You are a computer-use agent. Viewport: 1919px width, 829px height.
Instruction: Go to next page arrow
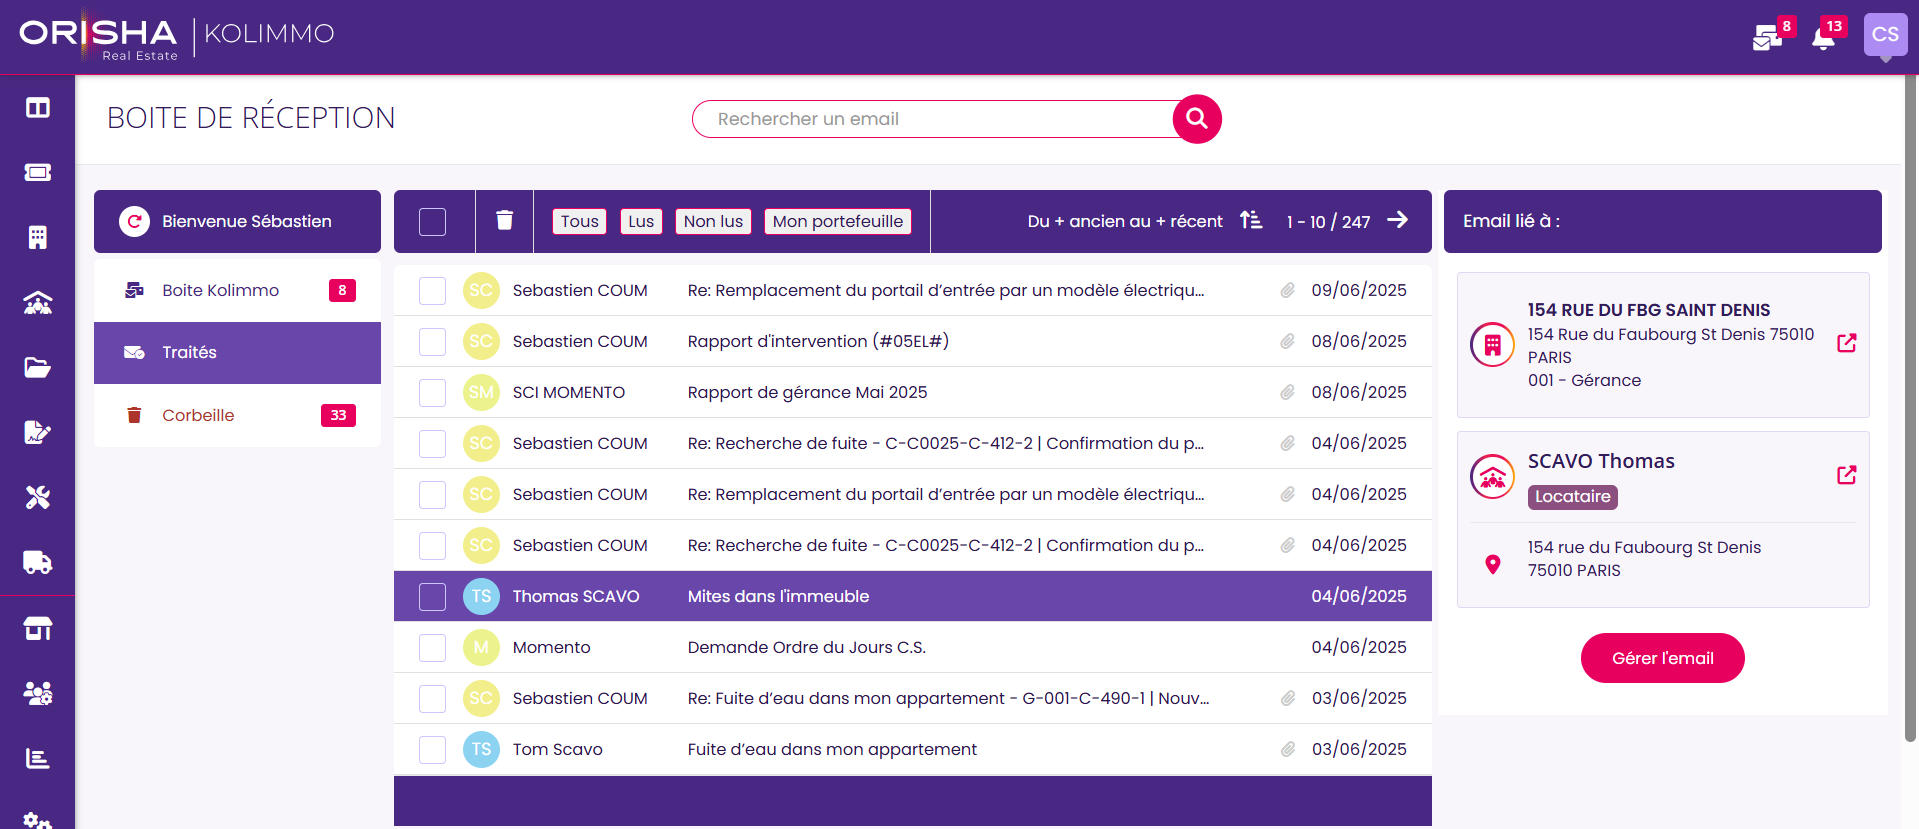tap(1398, 220)
